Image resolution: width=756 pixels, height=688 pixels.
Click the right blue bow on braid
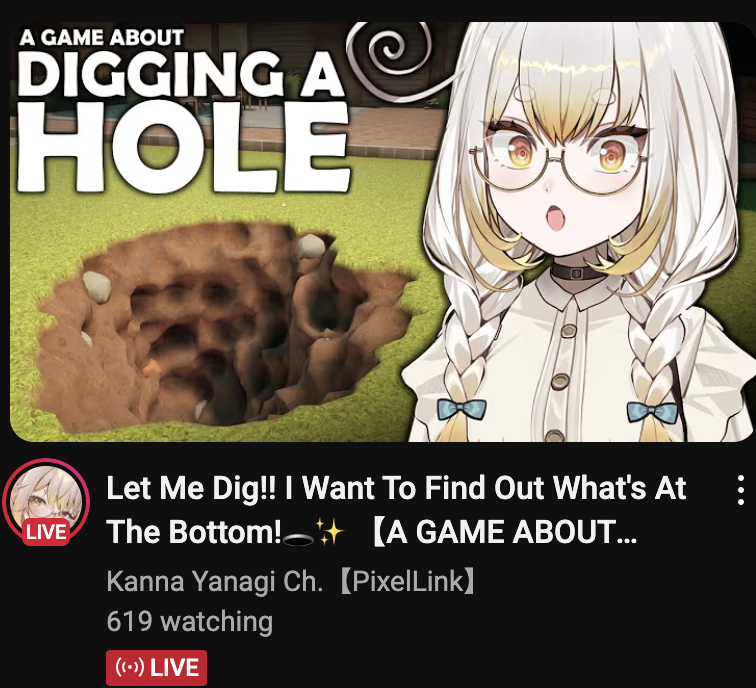coord(652,414)
